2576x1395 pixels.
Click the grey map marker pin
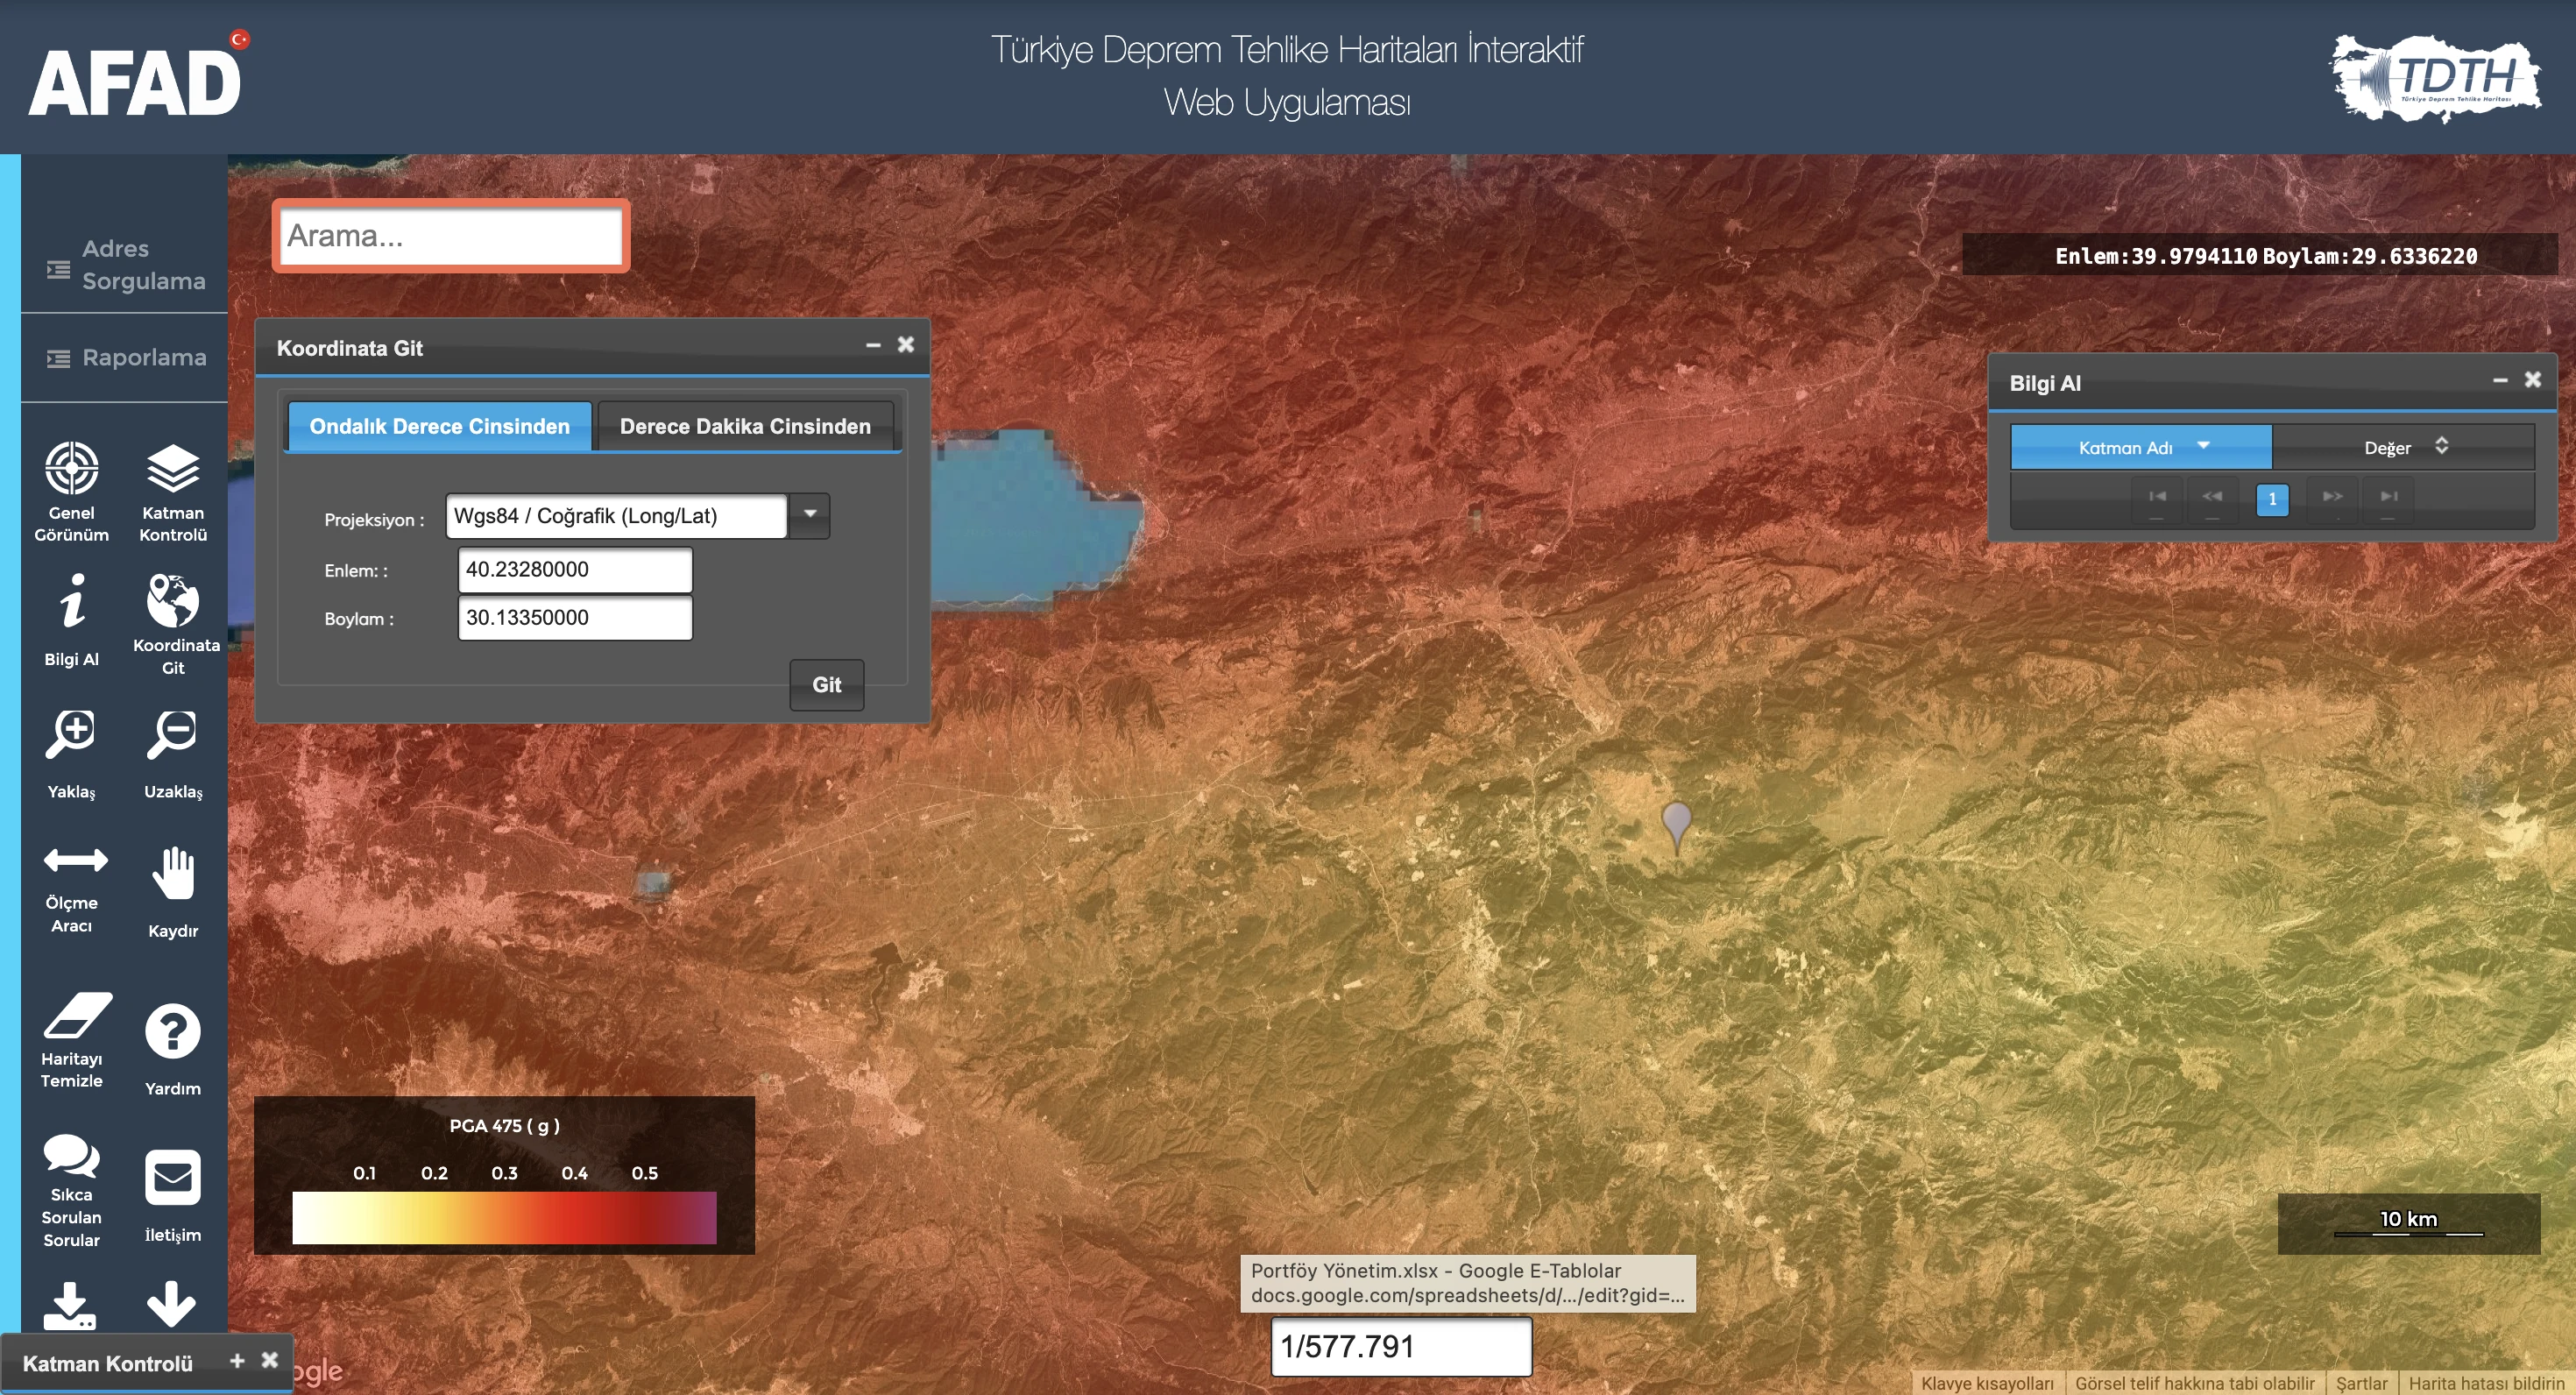(x=1676, y=826)
